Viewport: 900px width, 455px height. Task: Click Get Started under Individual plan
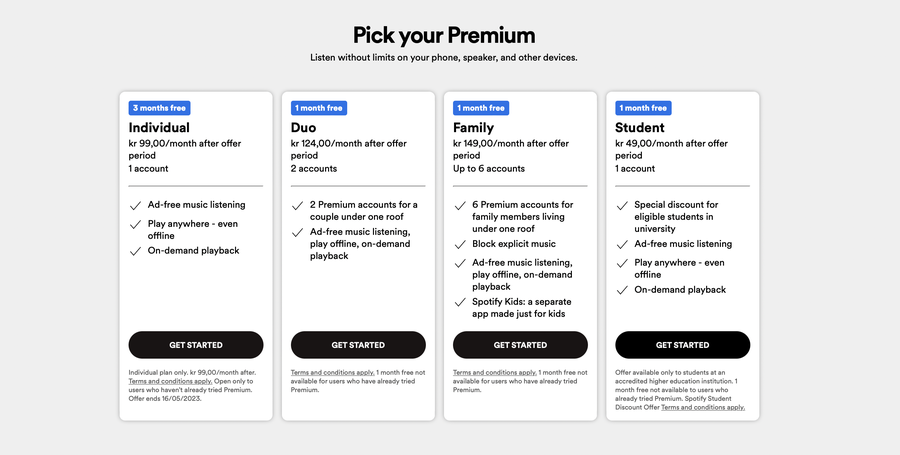pos(196,345)
